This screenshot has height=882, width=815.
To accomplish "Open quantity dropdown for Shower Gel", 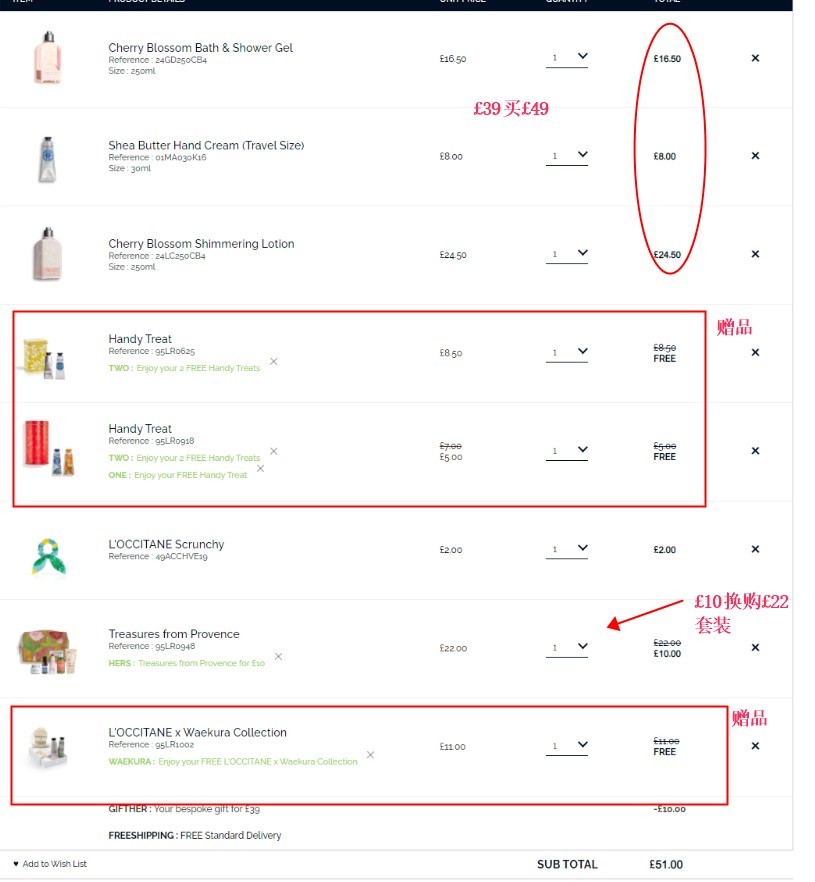I will pyautogui.click(x=566, y=57).
